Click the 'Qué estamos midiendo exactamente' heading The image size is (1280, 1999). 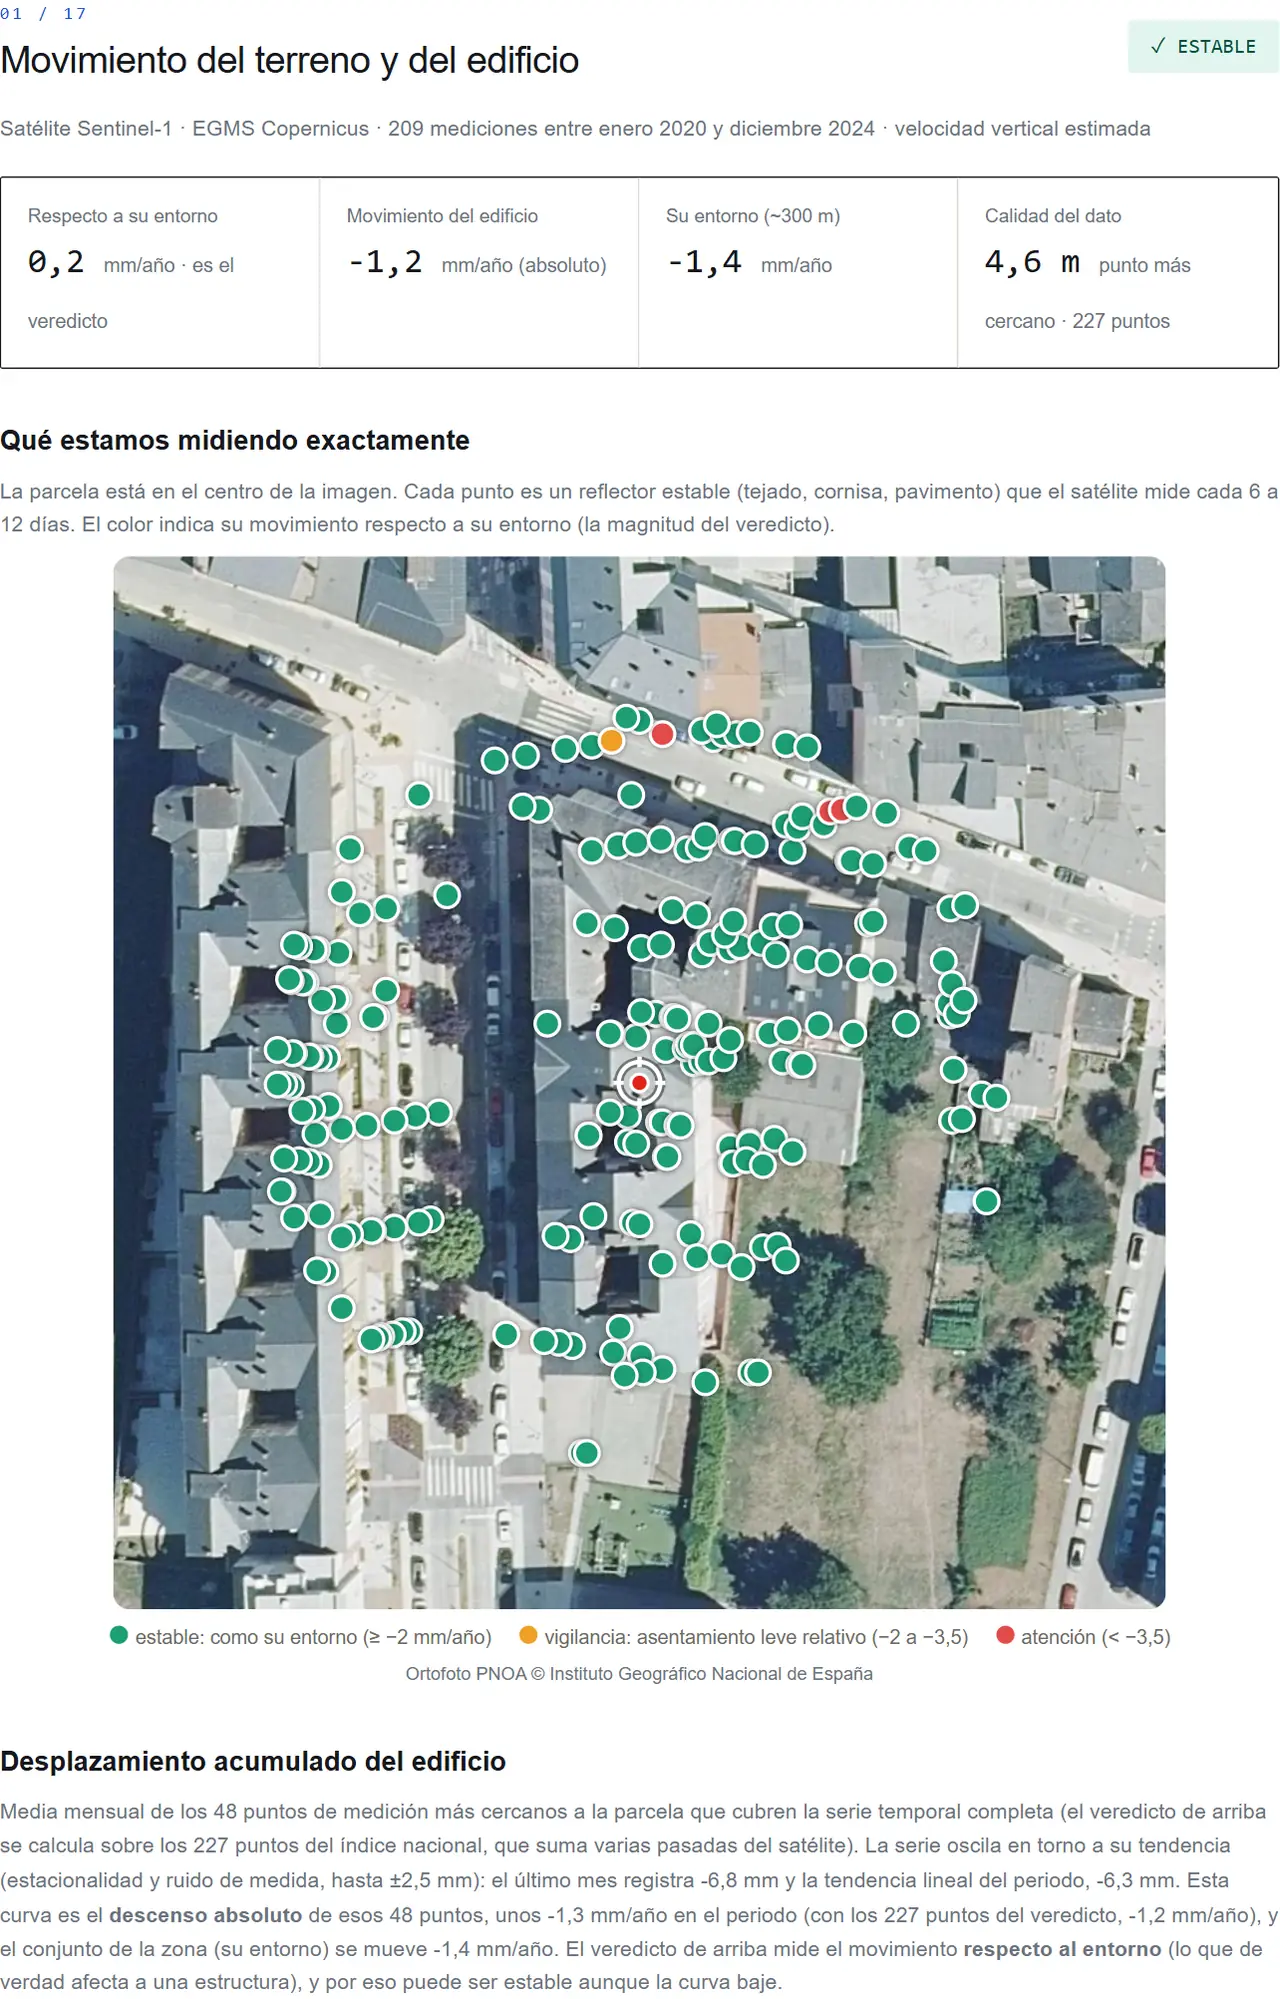[235, 440]
